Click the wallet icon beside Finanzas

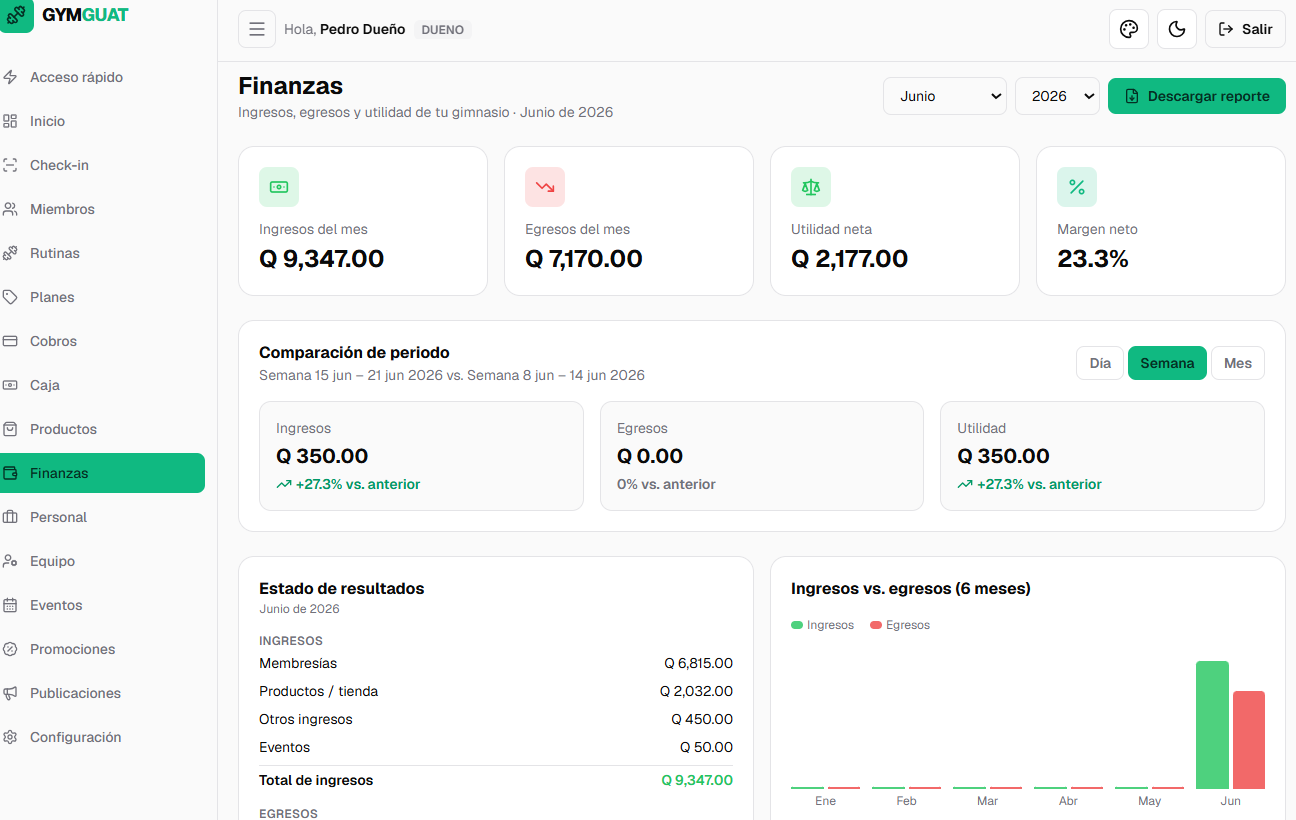point(10,473)
